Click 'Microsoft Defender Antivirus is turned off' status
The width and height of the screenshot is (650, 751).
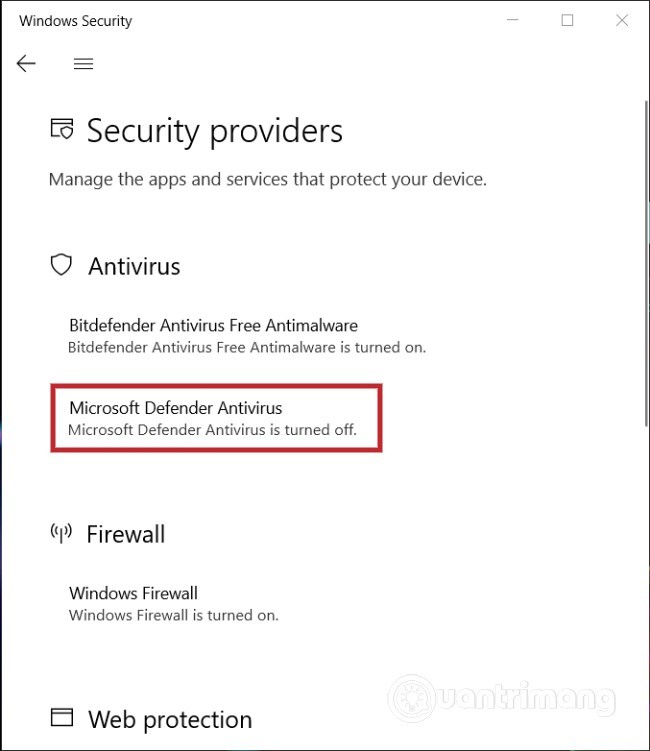point(212,431)
